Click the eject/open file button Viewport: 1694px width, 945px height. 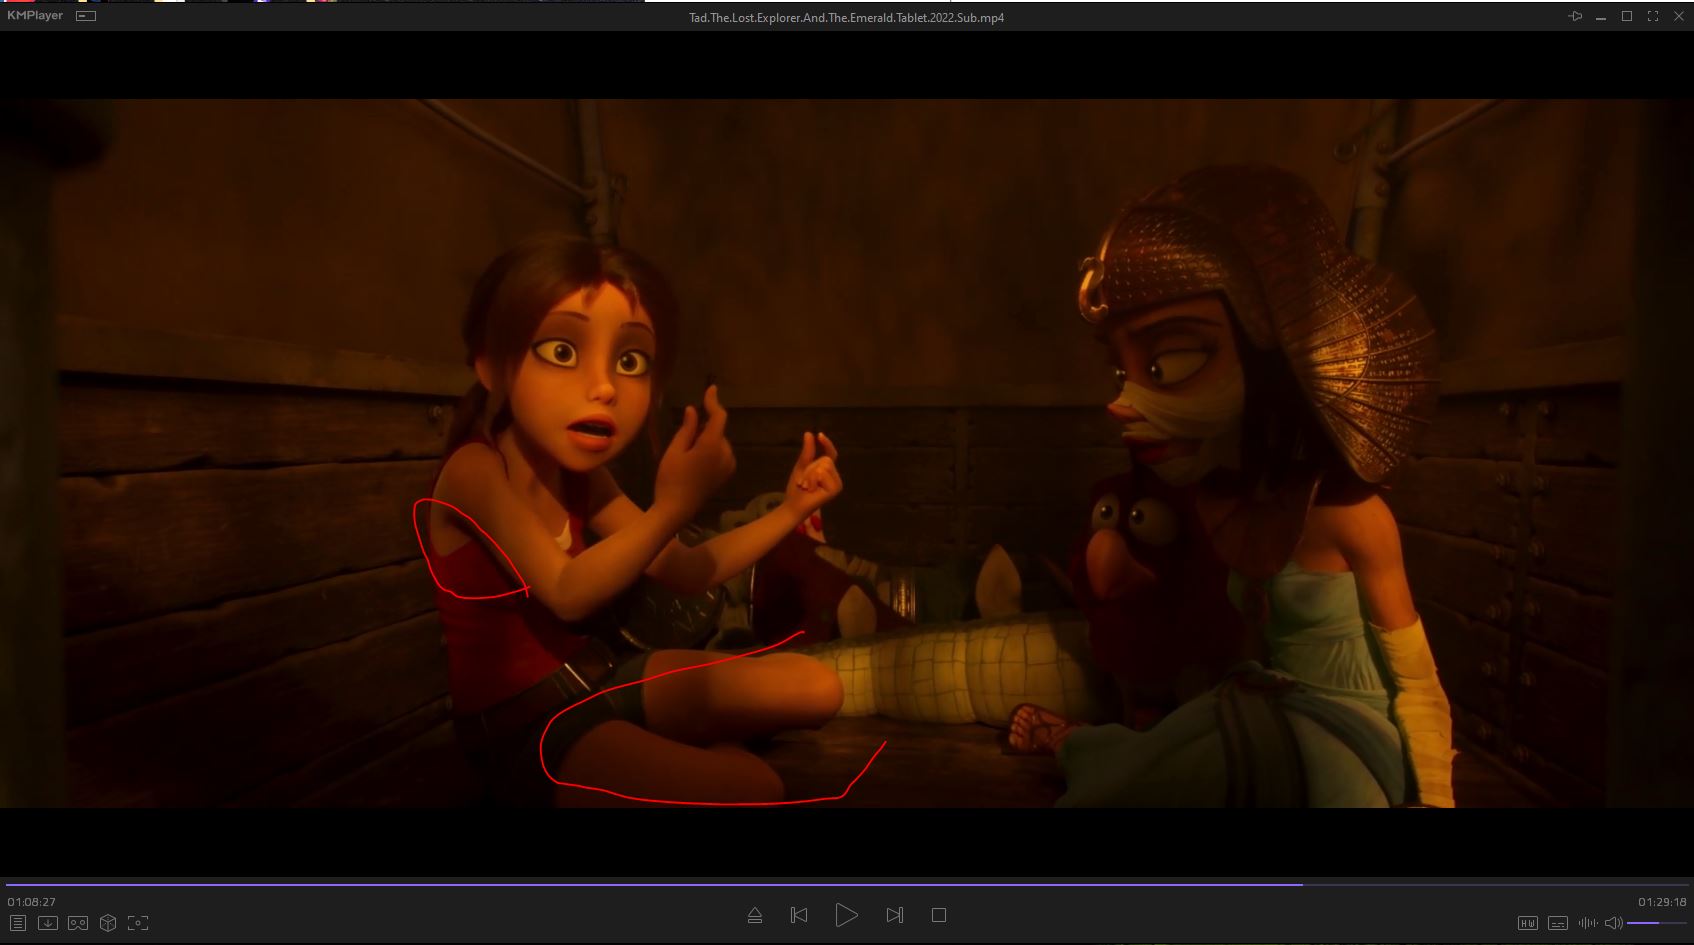(755, 915)
